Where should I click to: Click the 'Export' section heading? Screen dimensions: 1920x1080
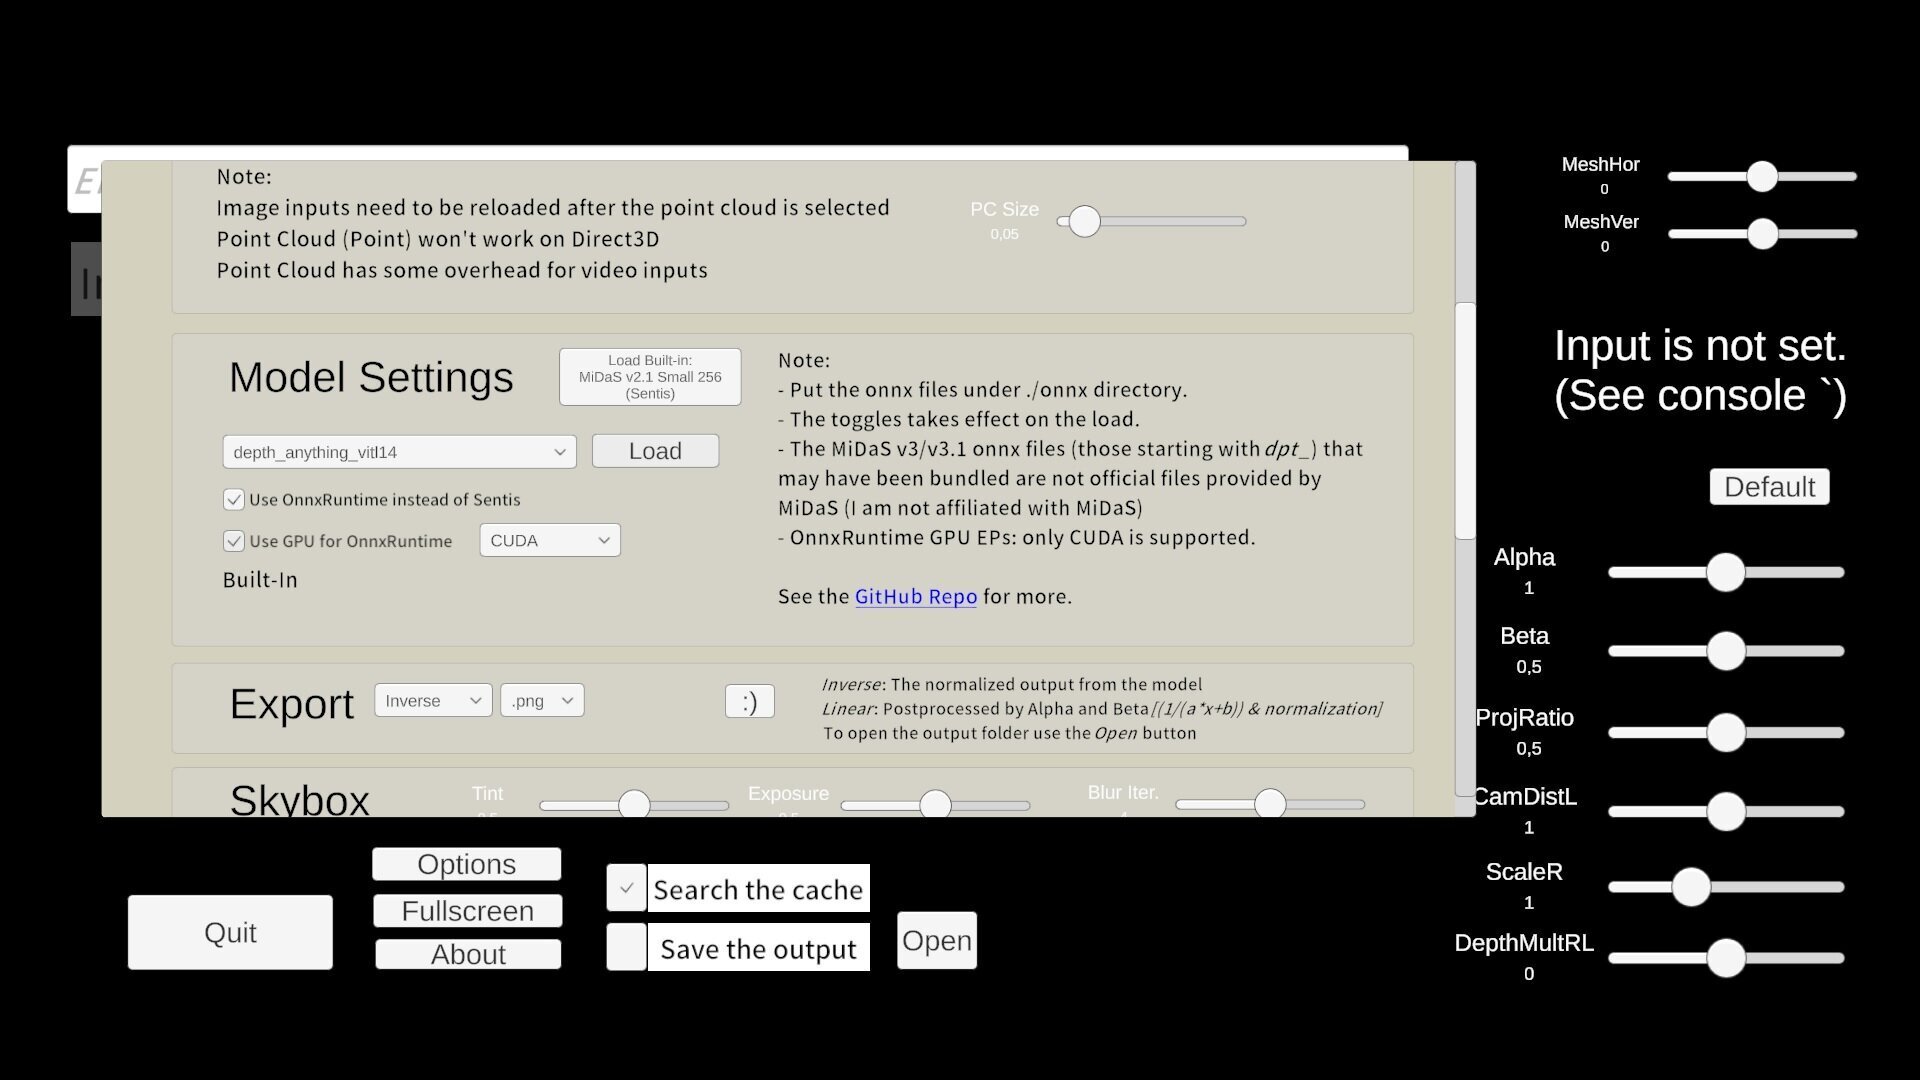point(292,704)
